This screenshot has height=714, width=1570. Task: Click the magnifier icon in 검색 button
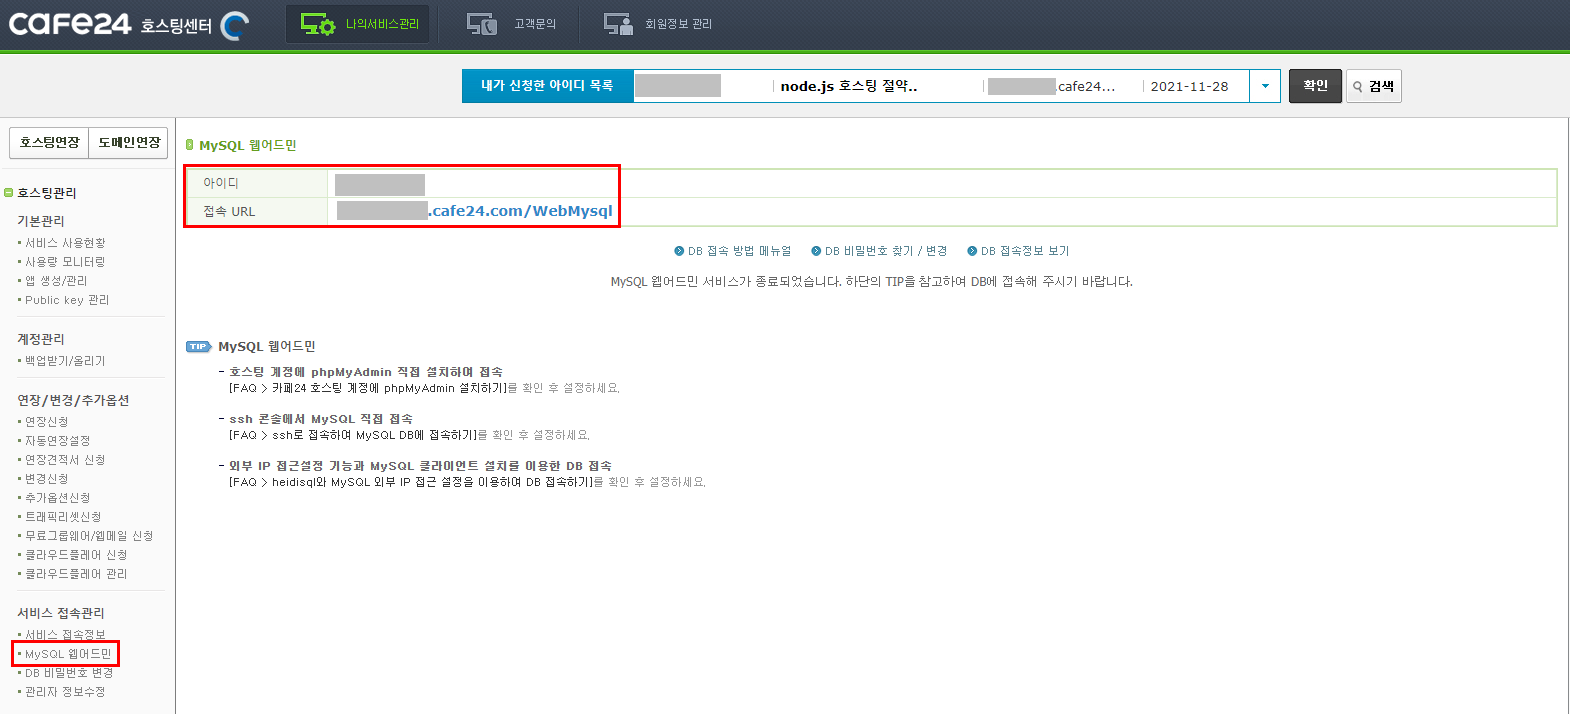tap(1358, 87)
